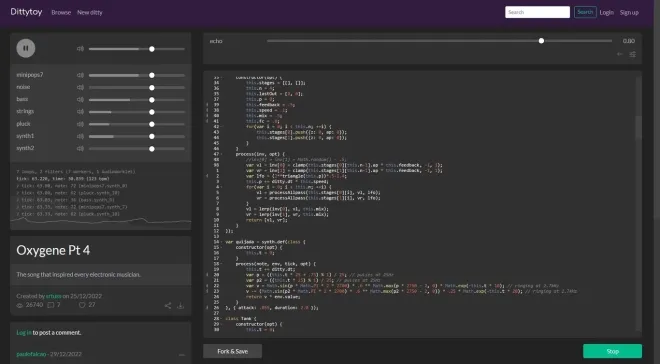Click the slider marker beside this.speed line
This screenshot has height=364, width=660.
(207, 110)
